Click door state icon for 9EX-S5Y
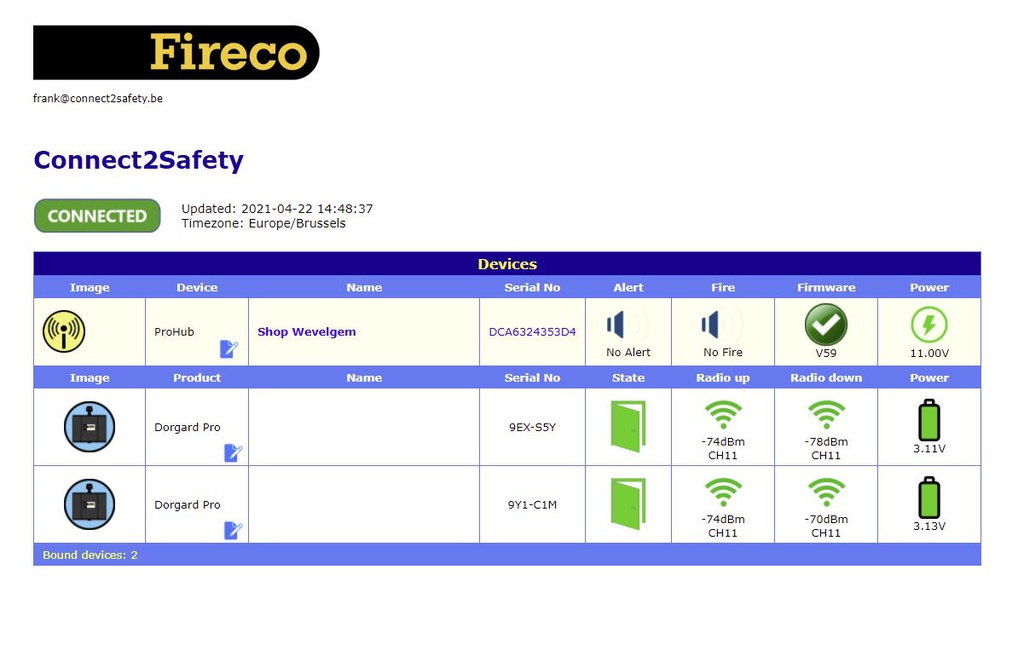1024x656 pixels. click(x=628, y=426)
